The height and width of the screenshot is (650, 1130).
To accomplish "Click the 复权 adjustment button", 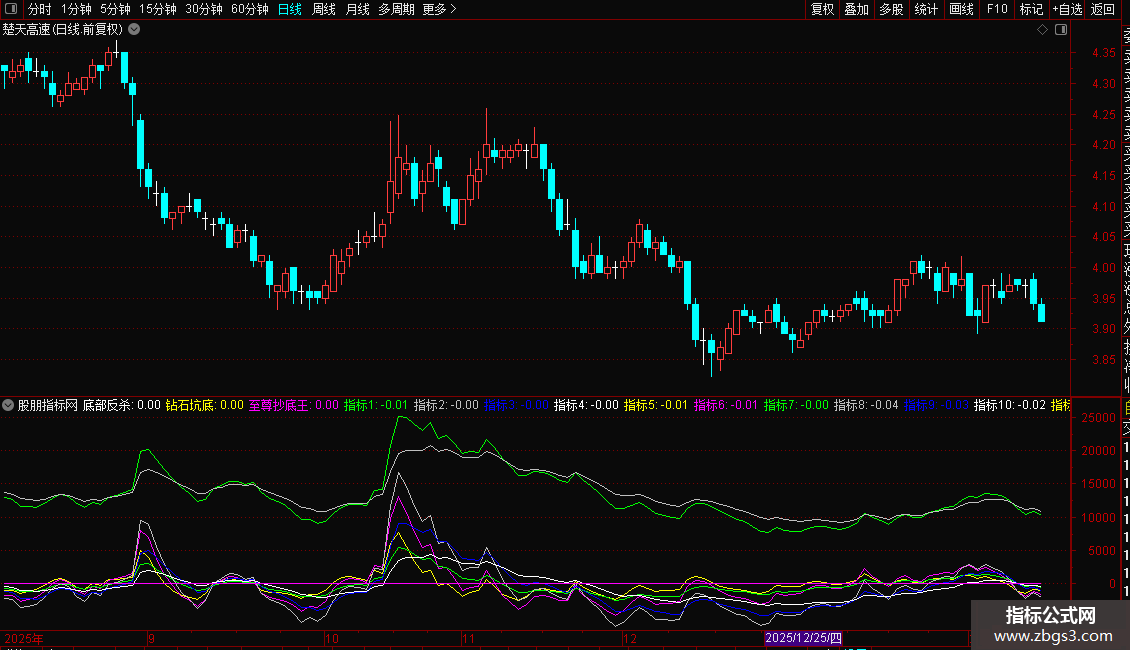I will [x=822, y=9].
